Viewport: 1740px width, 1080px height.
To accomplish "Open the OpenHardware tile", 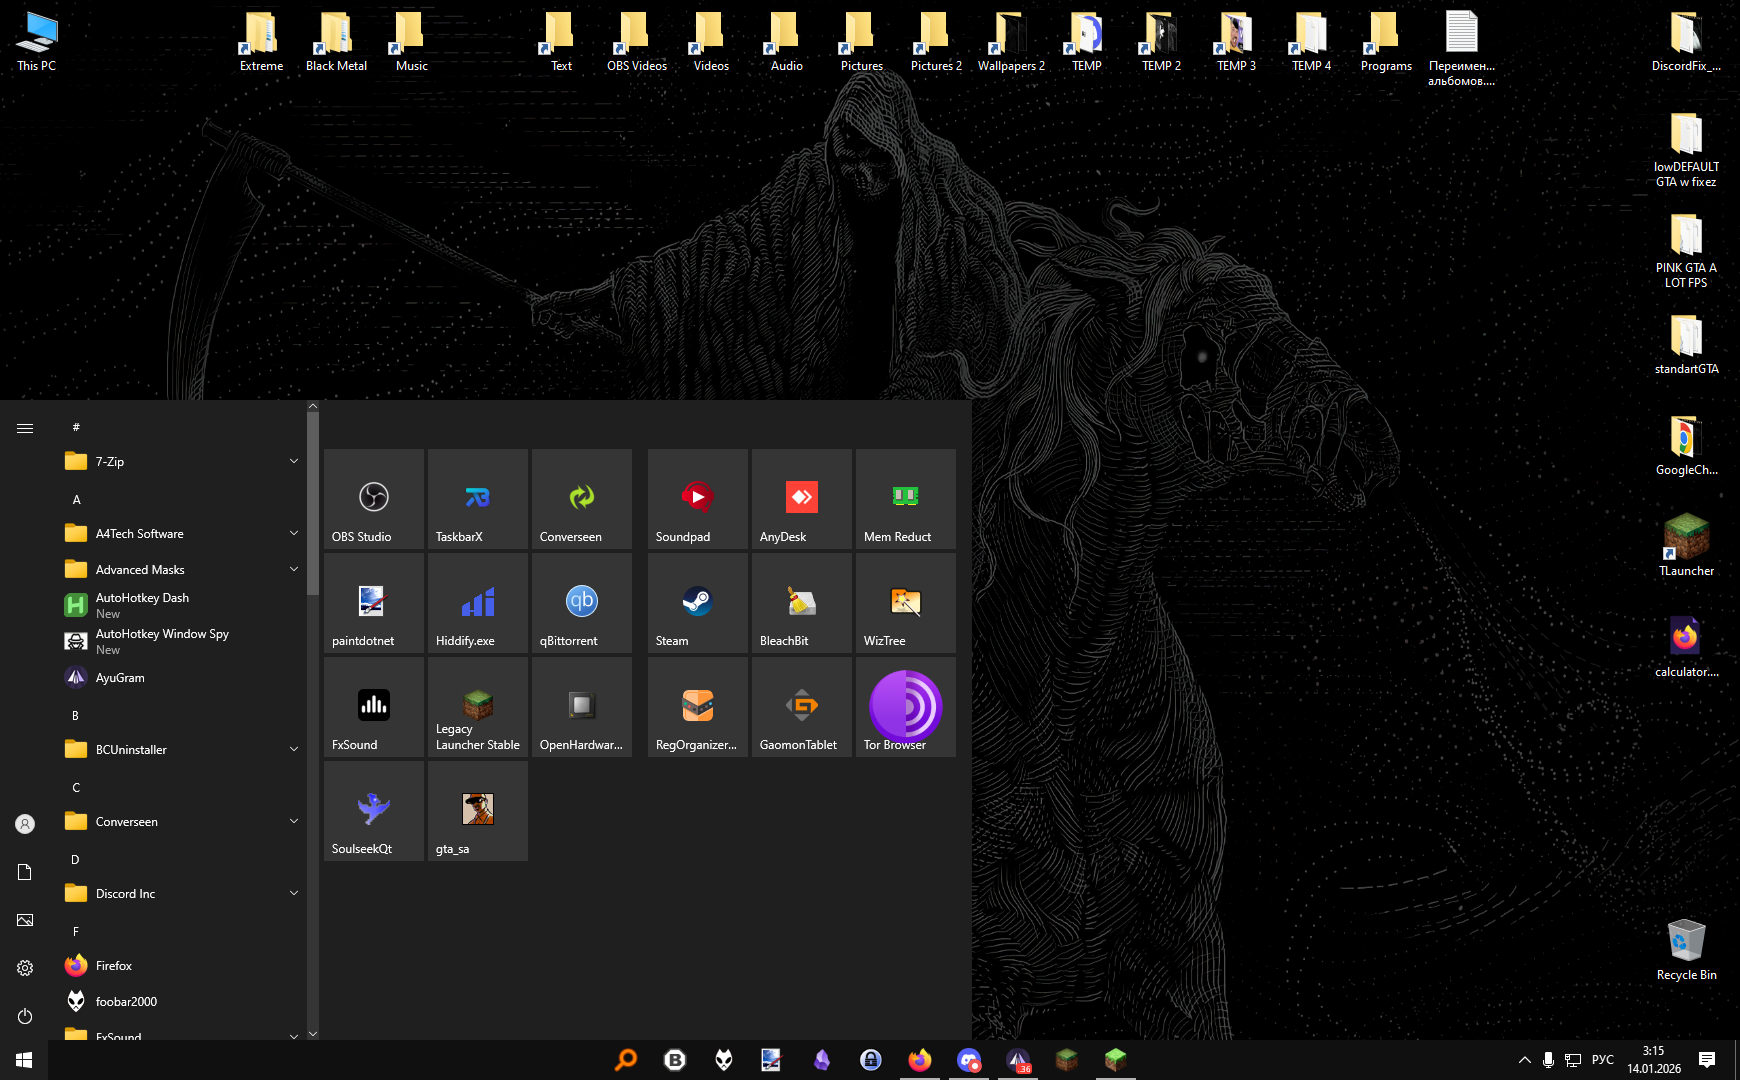I will click(582, 707).
